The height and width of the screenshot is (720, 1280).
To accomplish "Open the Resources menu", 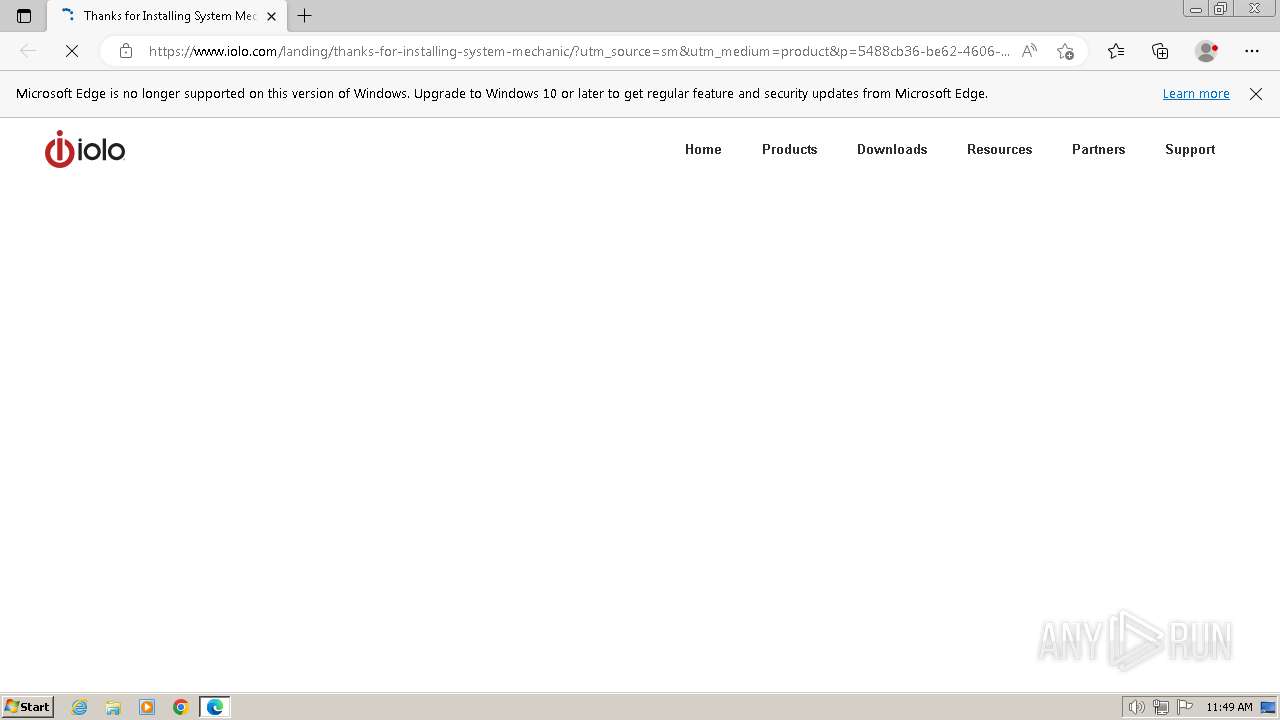I will pos(999,149).
